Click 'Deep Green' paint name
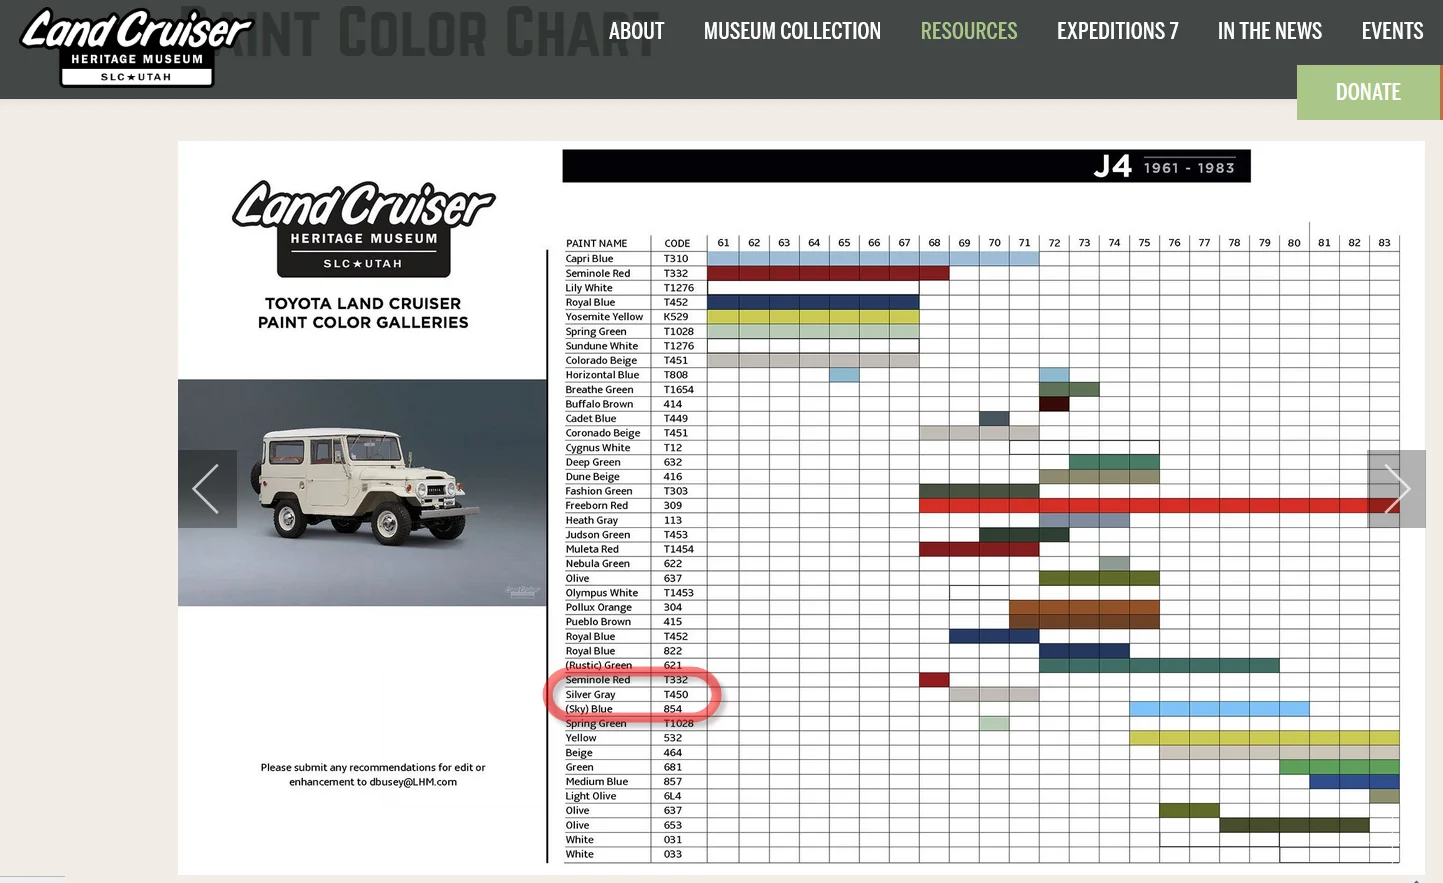The image size is (1443, 883). (x=593, y=462)
